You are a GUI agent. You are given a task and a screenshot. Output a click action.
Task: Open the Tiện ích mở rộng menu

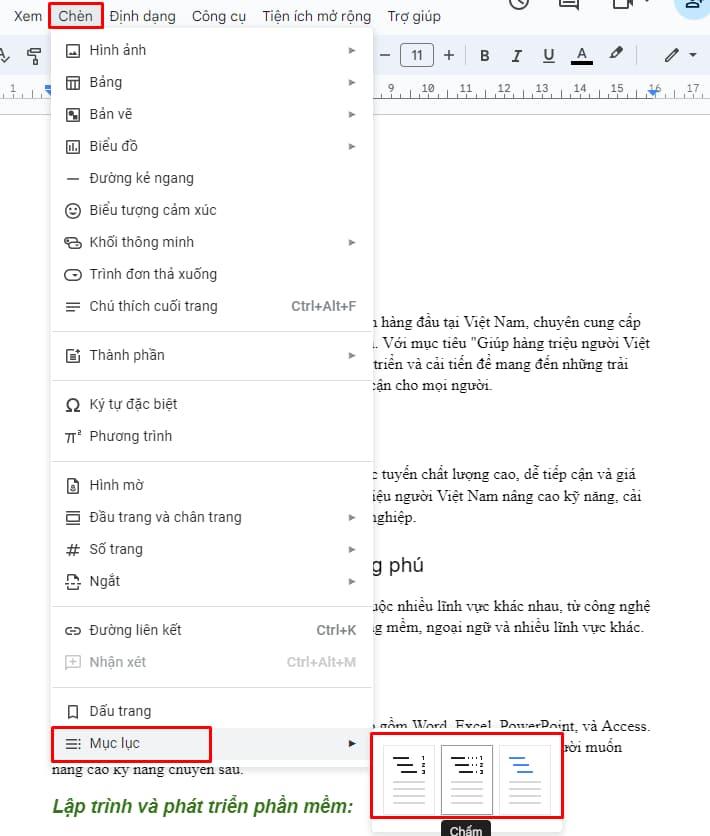317,16
